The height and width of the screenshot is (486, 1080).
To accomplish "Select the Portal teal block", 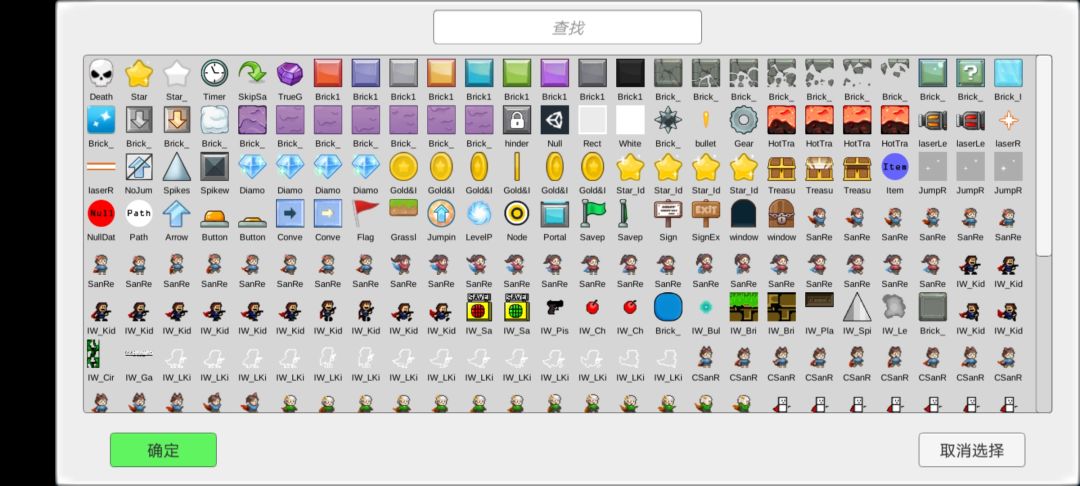I will (554, 213).
